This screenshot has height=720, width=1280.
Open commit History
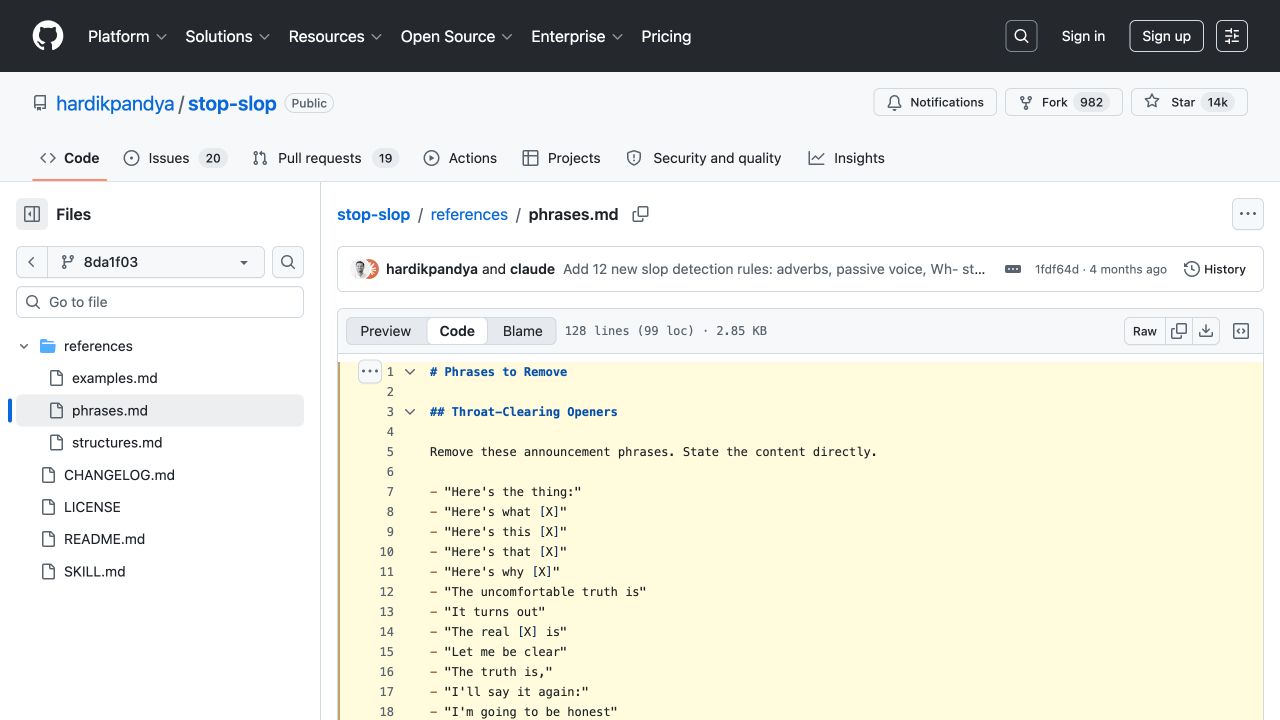coord(1215,269)
